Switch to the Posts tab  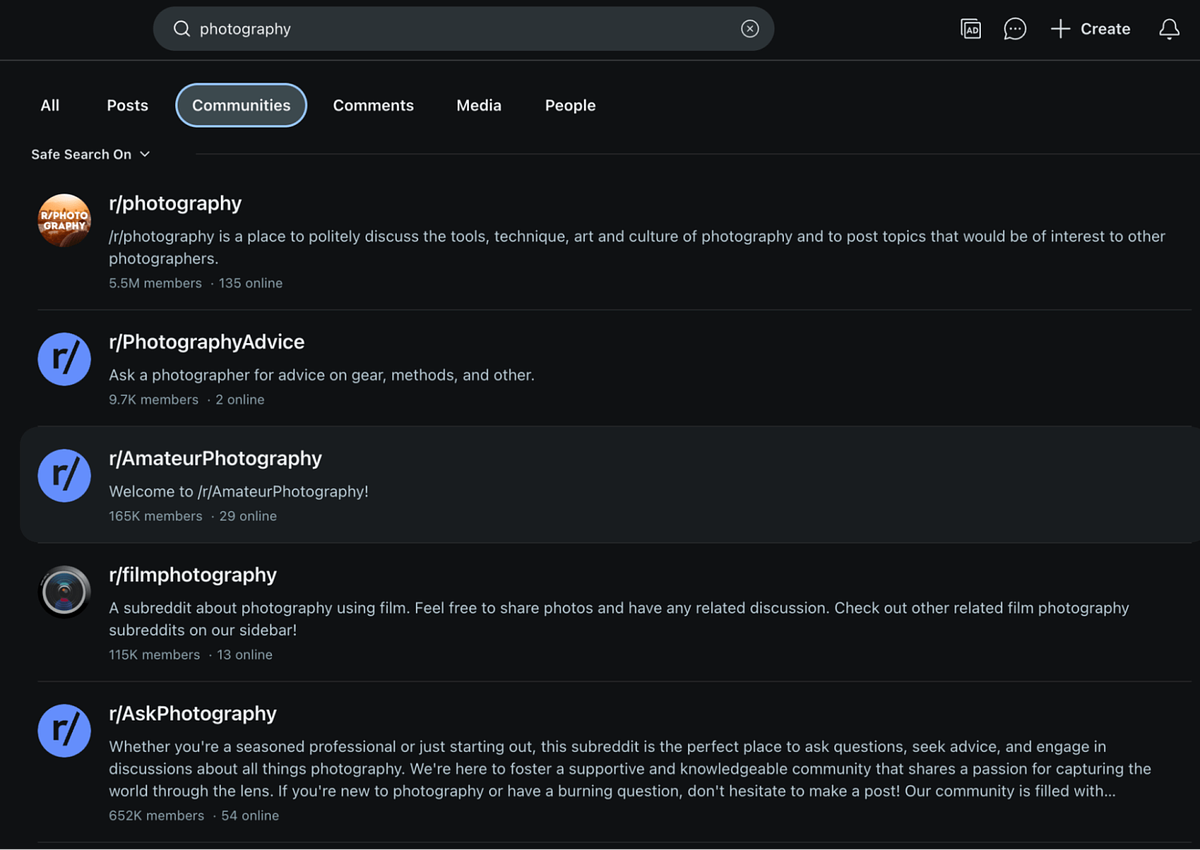click(127, 105)
